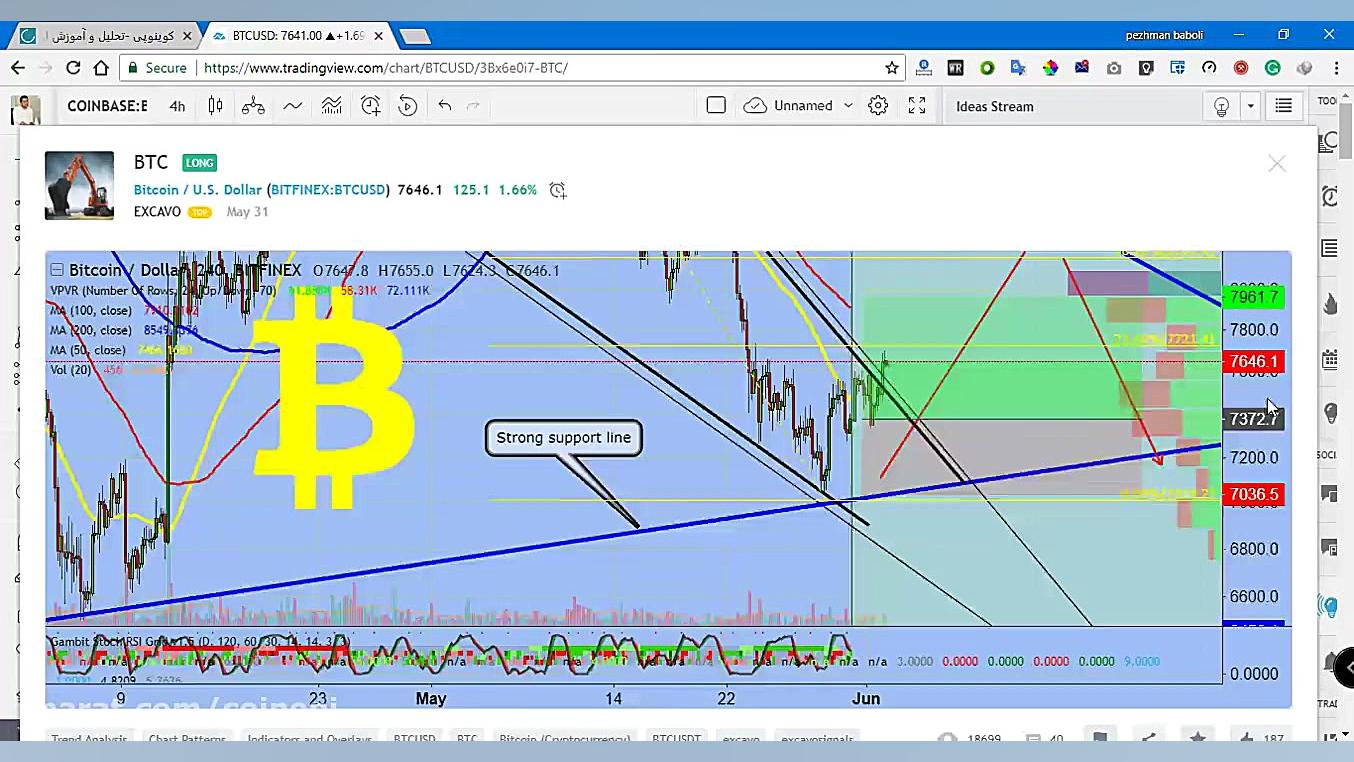Click the camera extension icon

(x=1114, y=68)
